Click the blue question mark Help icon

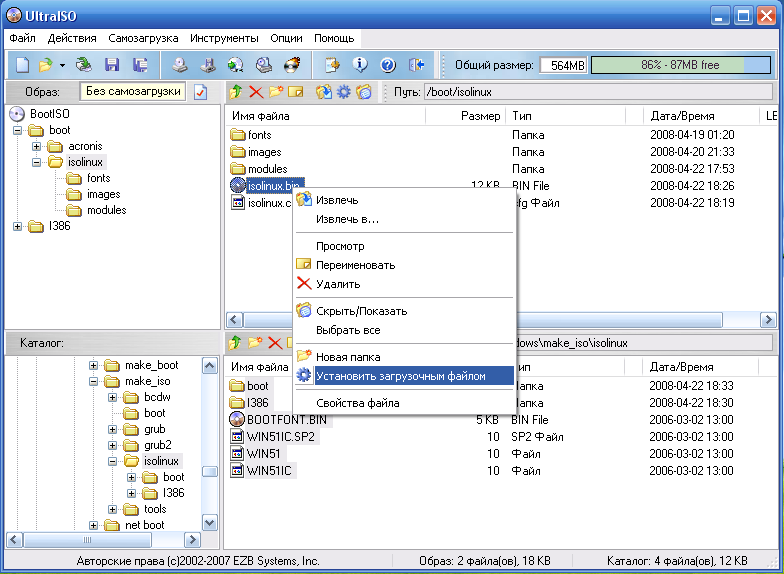point(388,65)
